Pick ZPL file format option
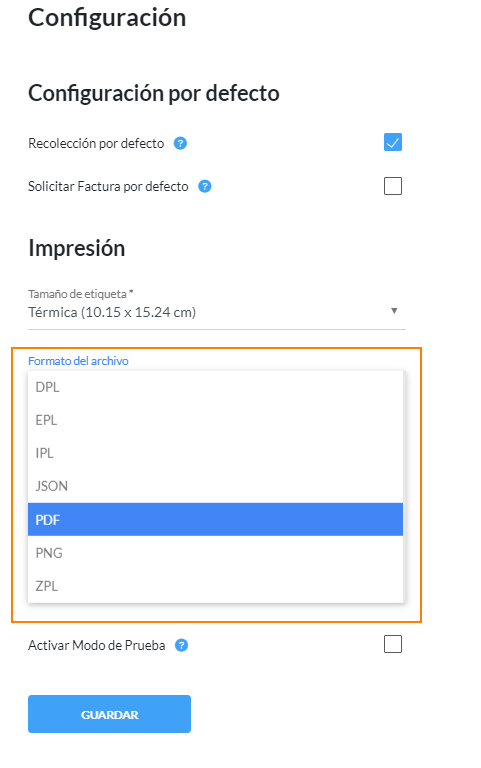 [216, 586]
